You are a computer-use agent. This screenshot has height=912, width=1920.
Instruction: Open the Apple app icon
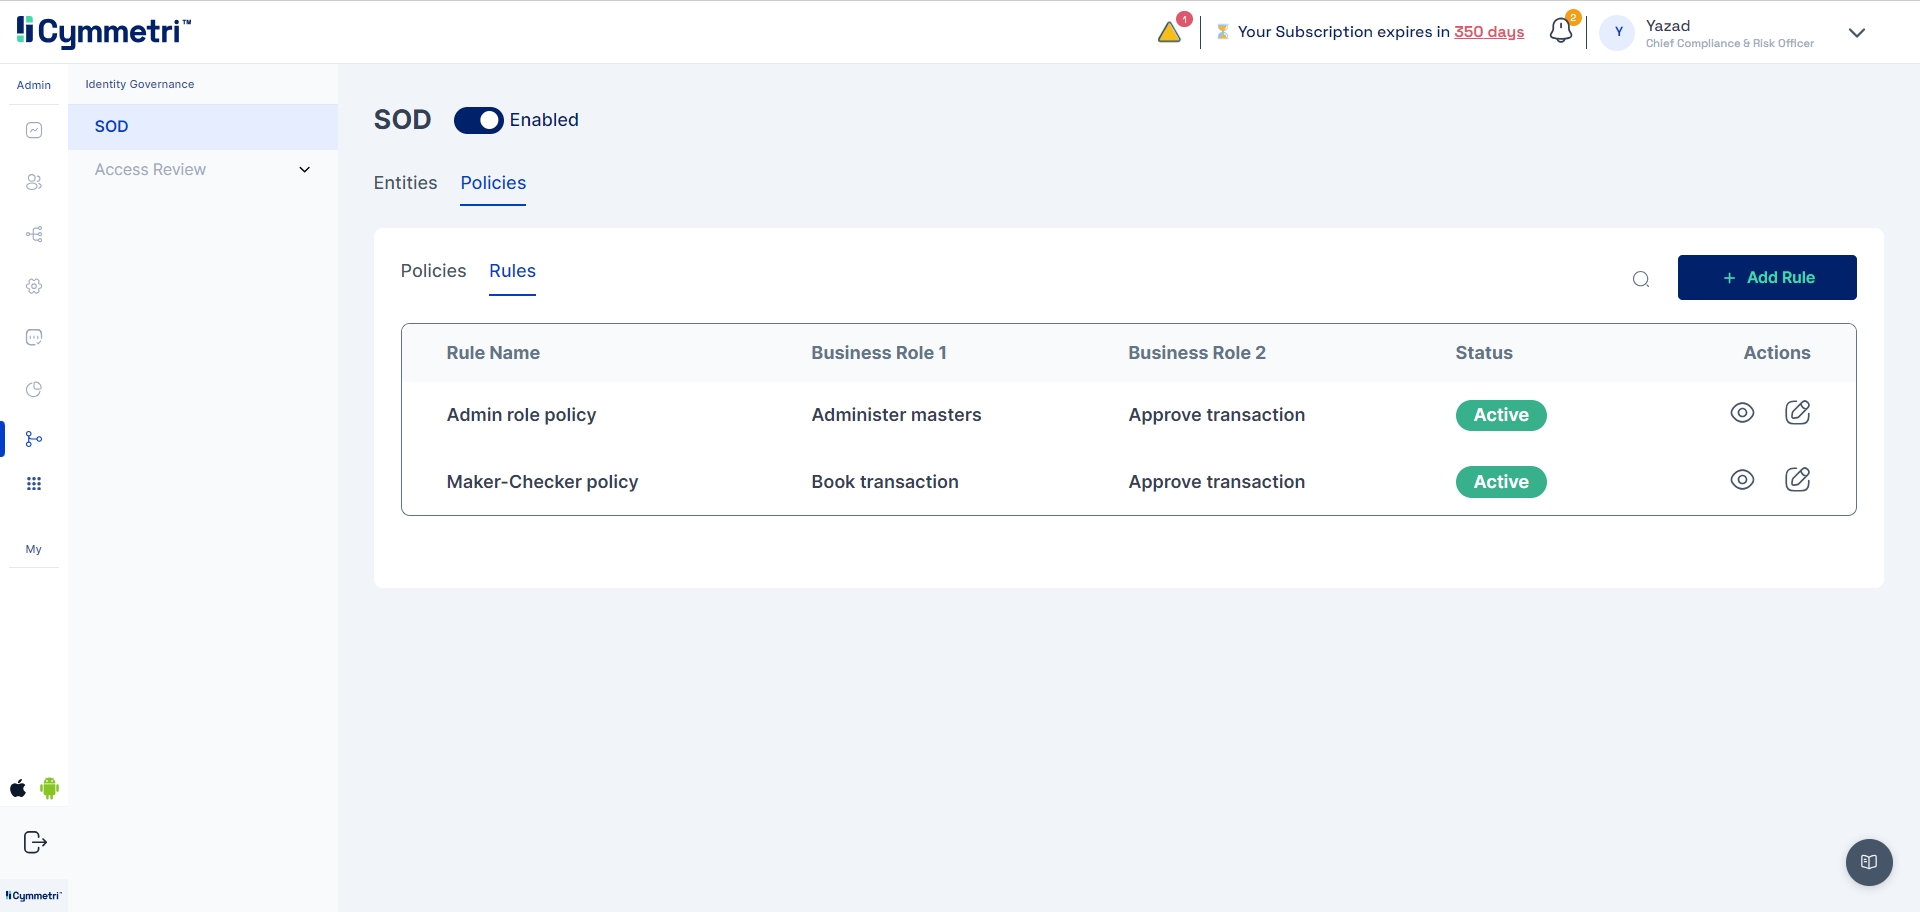pyautogui.click(x=18, y=788)
